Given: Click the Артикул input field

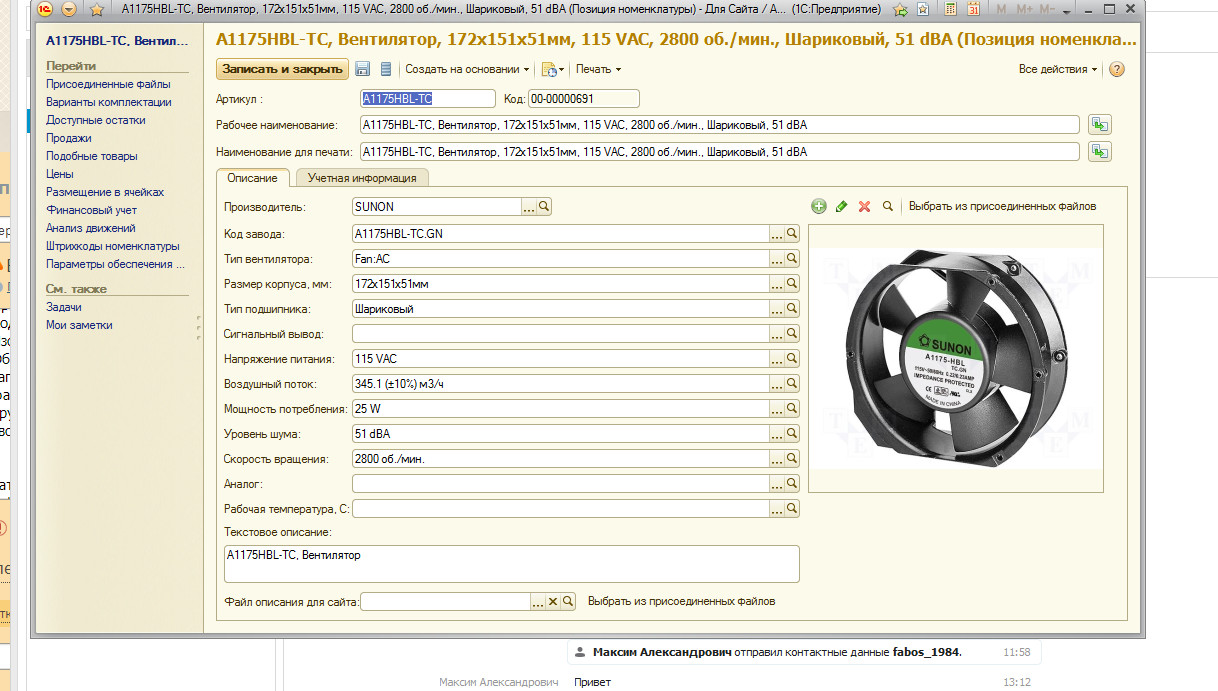Looking at the screenshot, I should point(427,98).
